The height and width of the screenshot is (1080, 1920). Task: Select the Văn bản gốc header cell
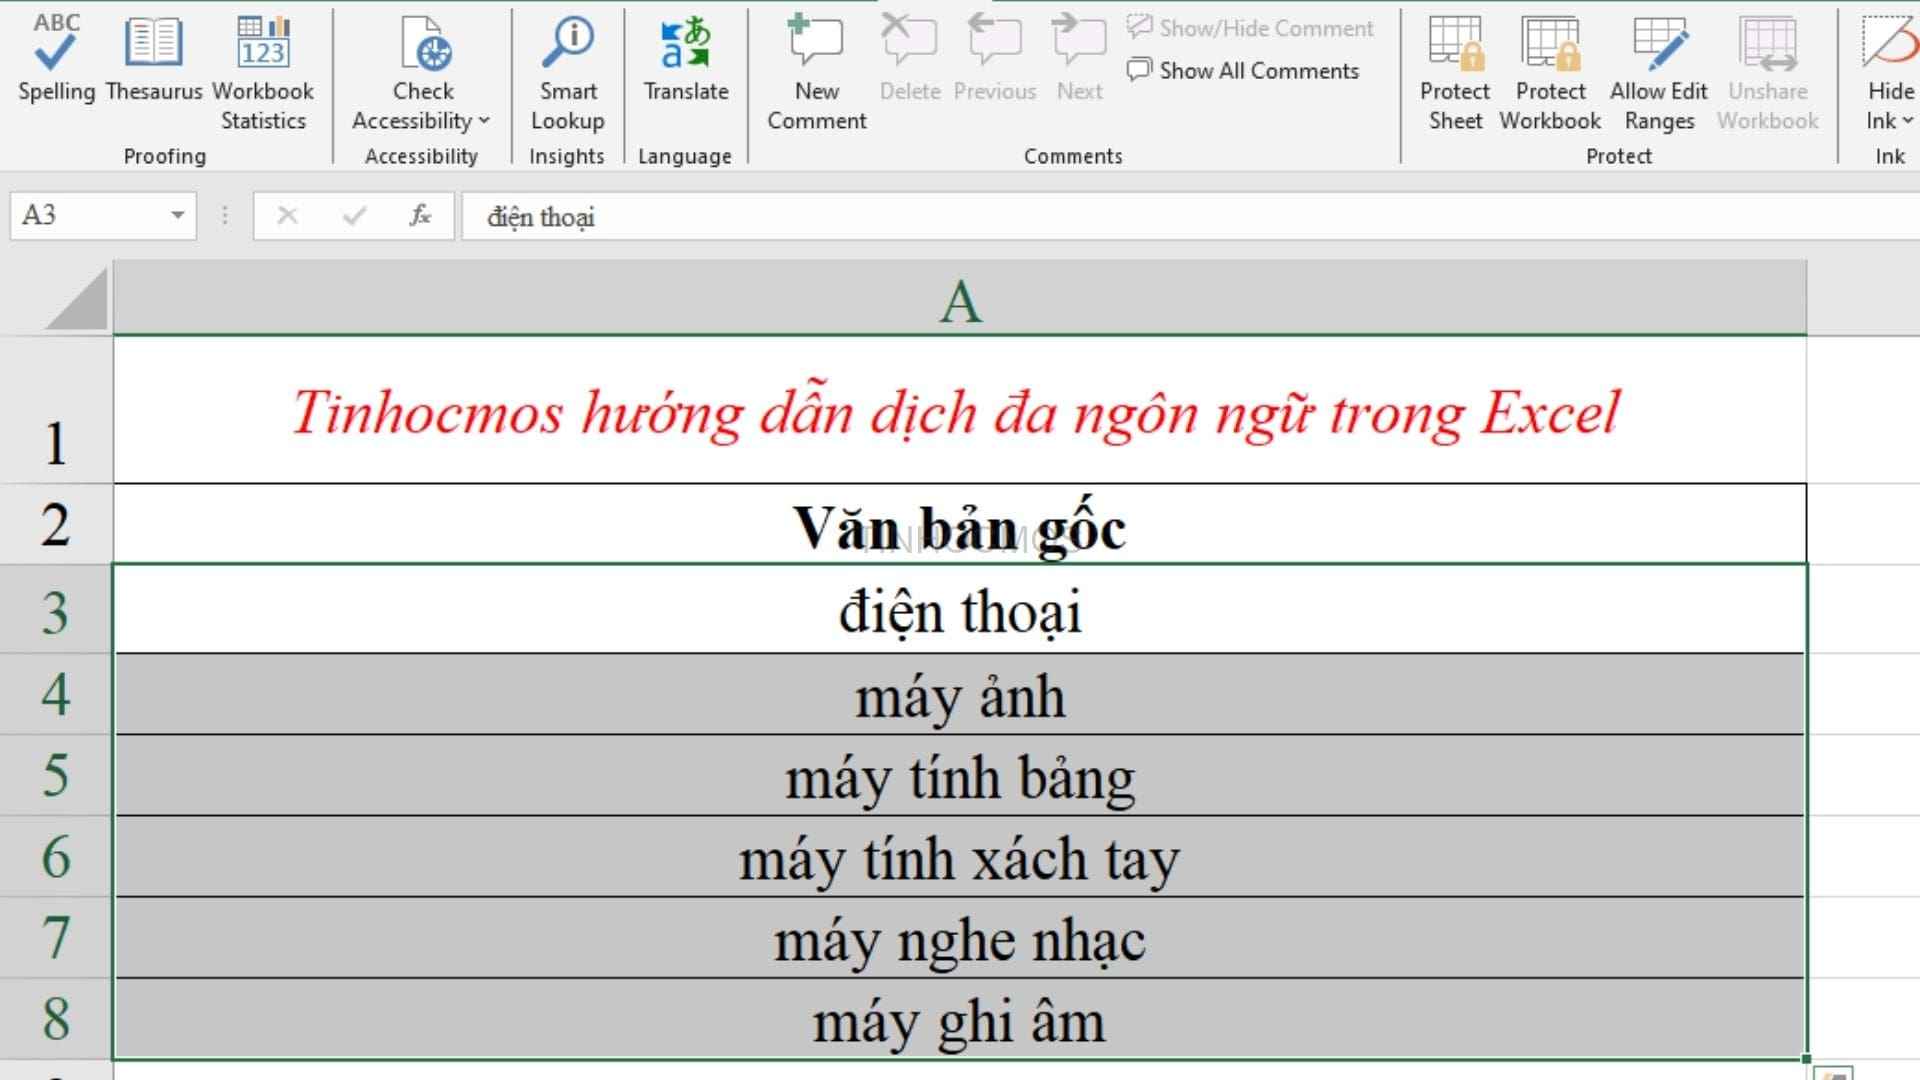click(x=960, y=524)
